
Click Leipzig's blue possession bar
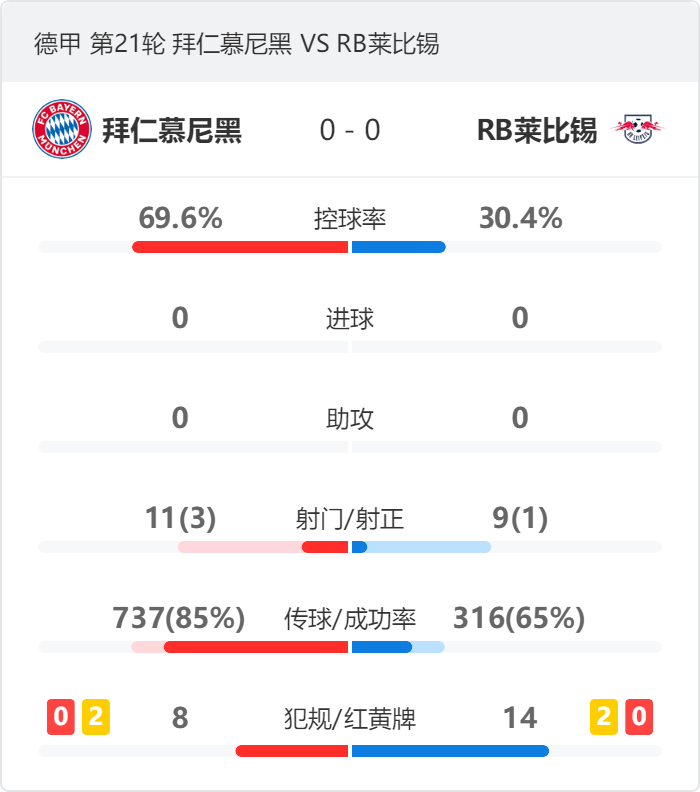[399, 247]
